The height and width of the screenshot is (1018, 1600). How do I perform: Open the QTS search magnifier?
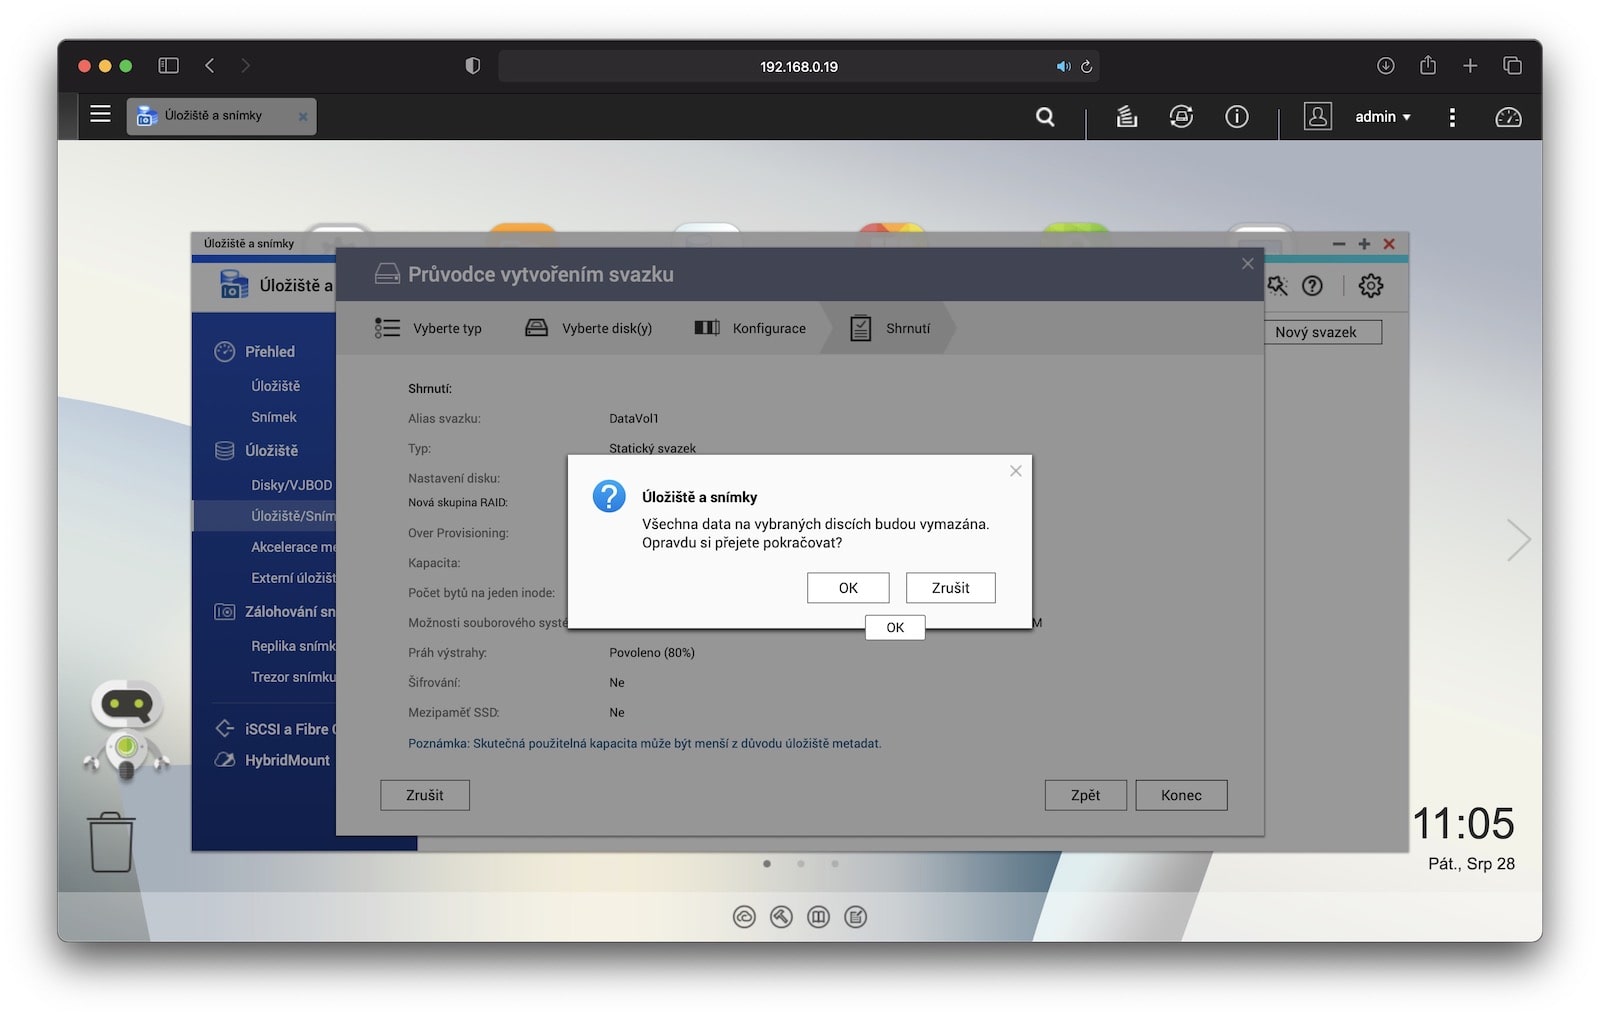pos(1045,117)
